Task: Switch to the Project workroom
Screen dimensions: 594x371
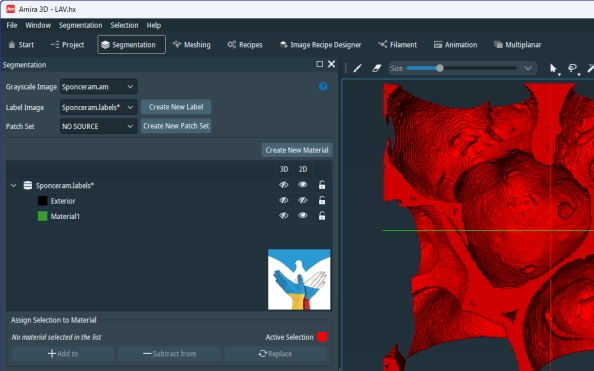Action: [x=67, y=45]
